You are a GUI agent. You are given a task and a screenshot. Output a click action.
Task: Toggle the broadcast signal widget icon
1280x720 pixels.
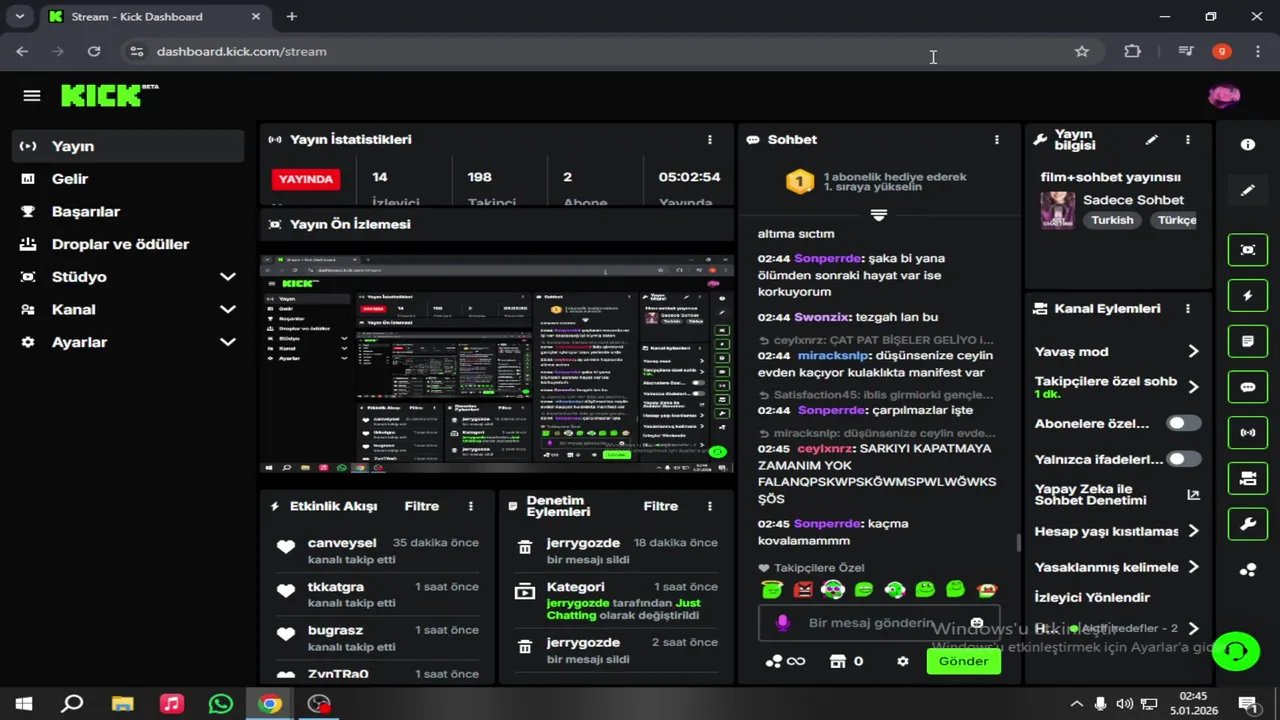pyautogui.click(x=1248, y=433)
